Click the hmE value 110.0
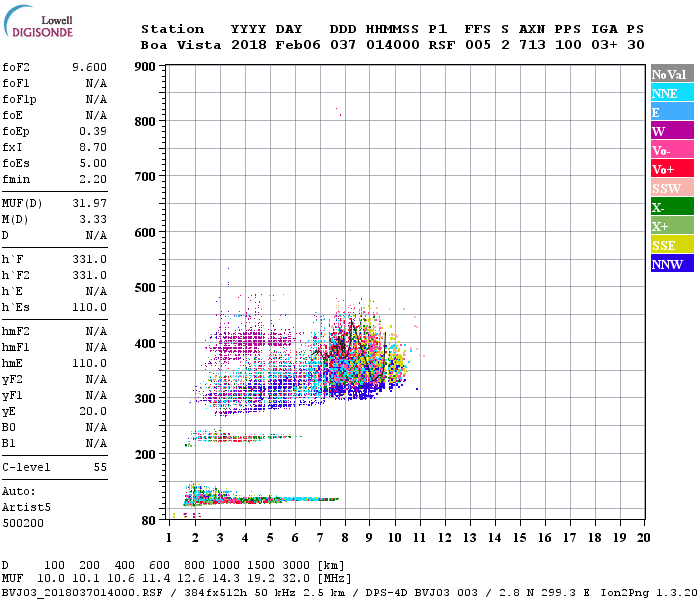The width and height of the screenshot is (700, 600). [89, 363]
